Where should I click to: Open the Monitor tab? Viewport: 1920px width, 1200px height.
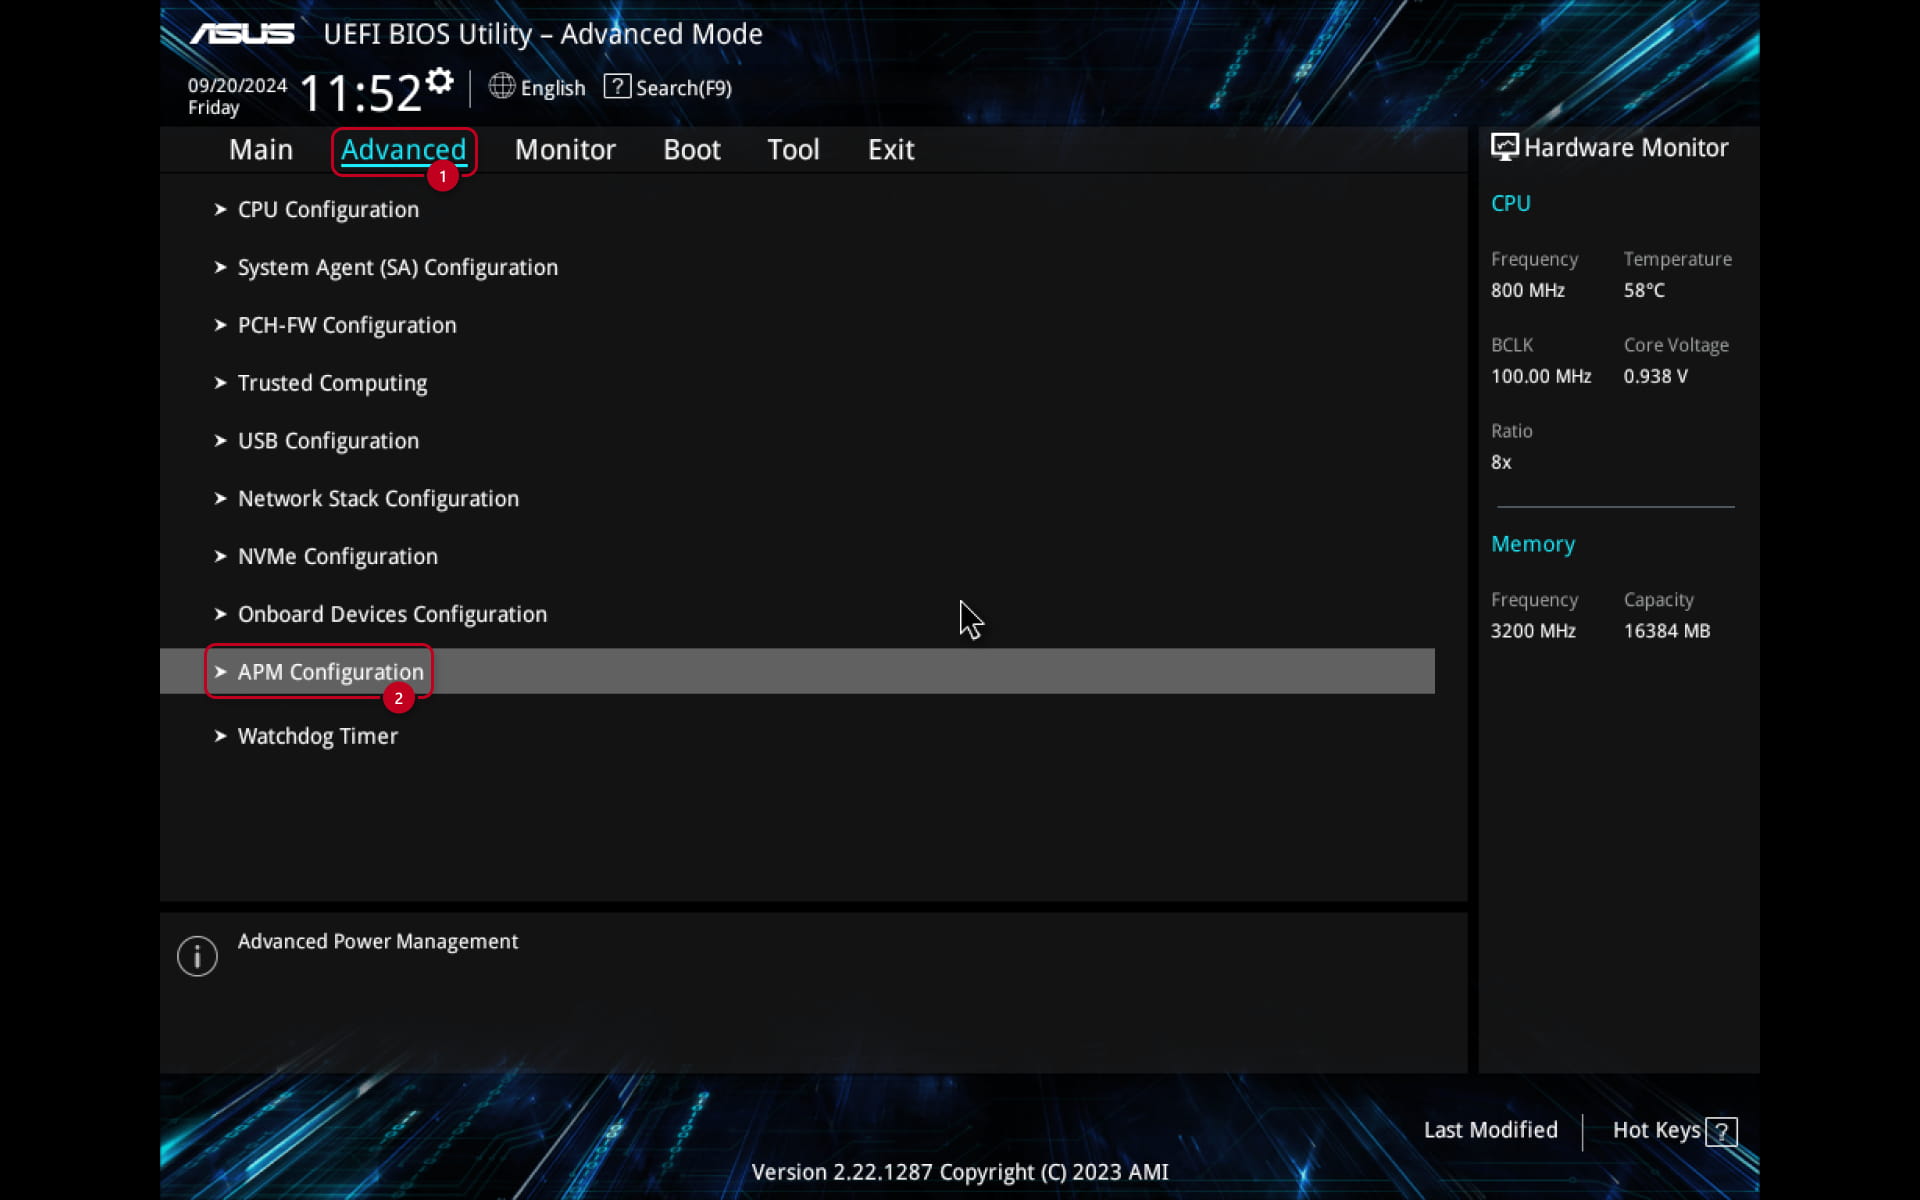(565, 150)
